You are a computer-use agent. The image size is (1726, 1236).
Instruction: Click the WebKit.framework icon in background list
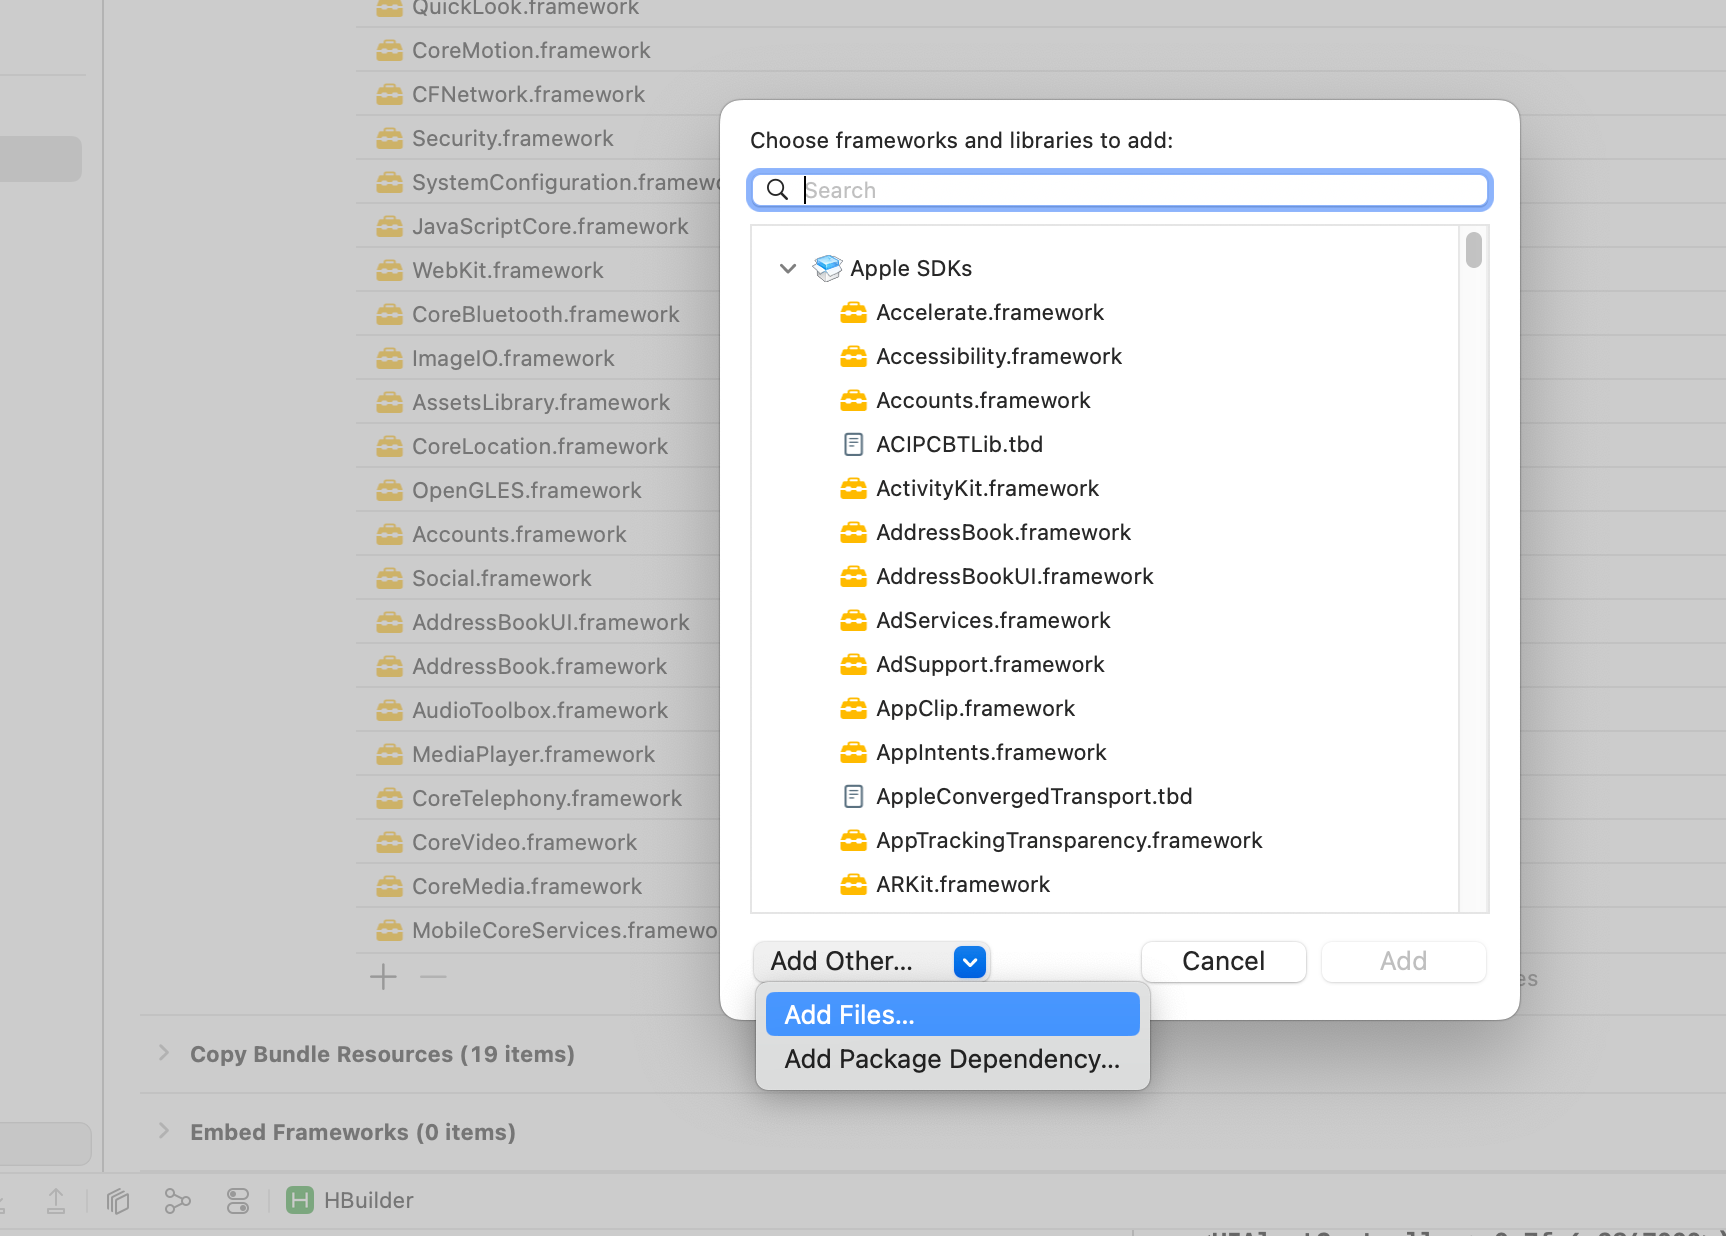(389, 271)
